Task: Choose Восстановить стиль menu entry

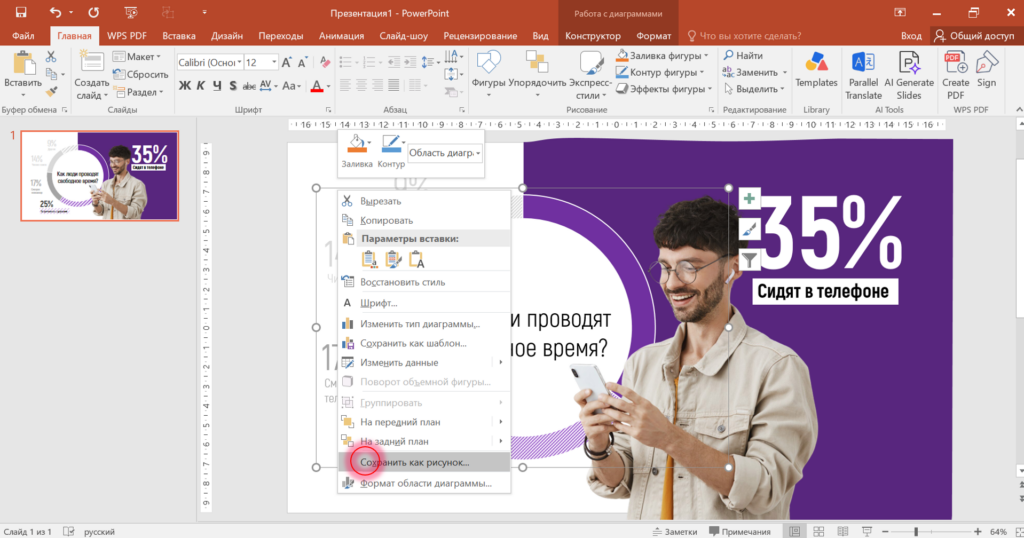Action: (424, 282)
